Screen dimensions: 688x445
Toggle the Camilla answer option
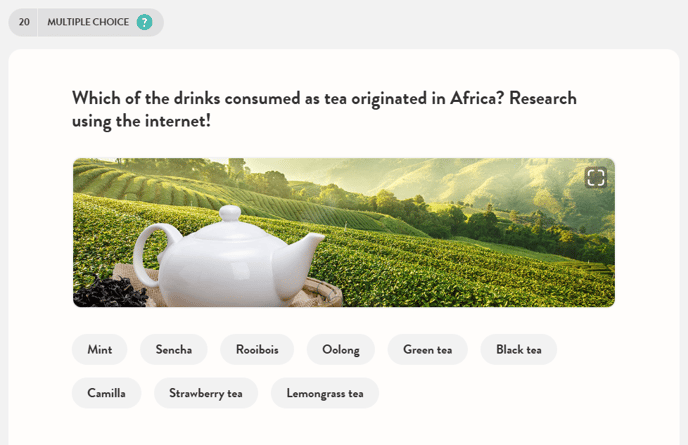(107, 393)
